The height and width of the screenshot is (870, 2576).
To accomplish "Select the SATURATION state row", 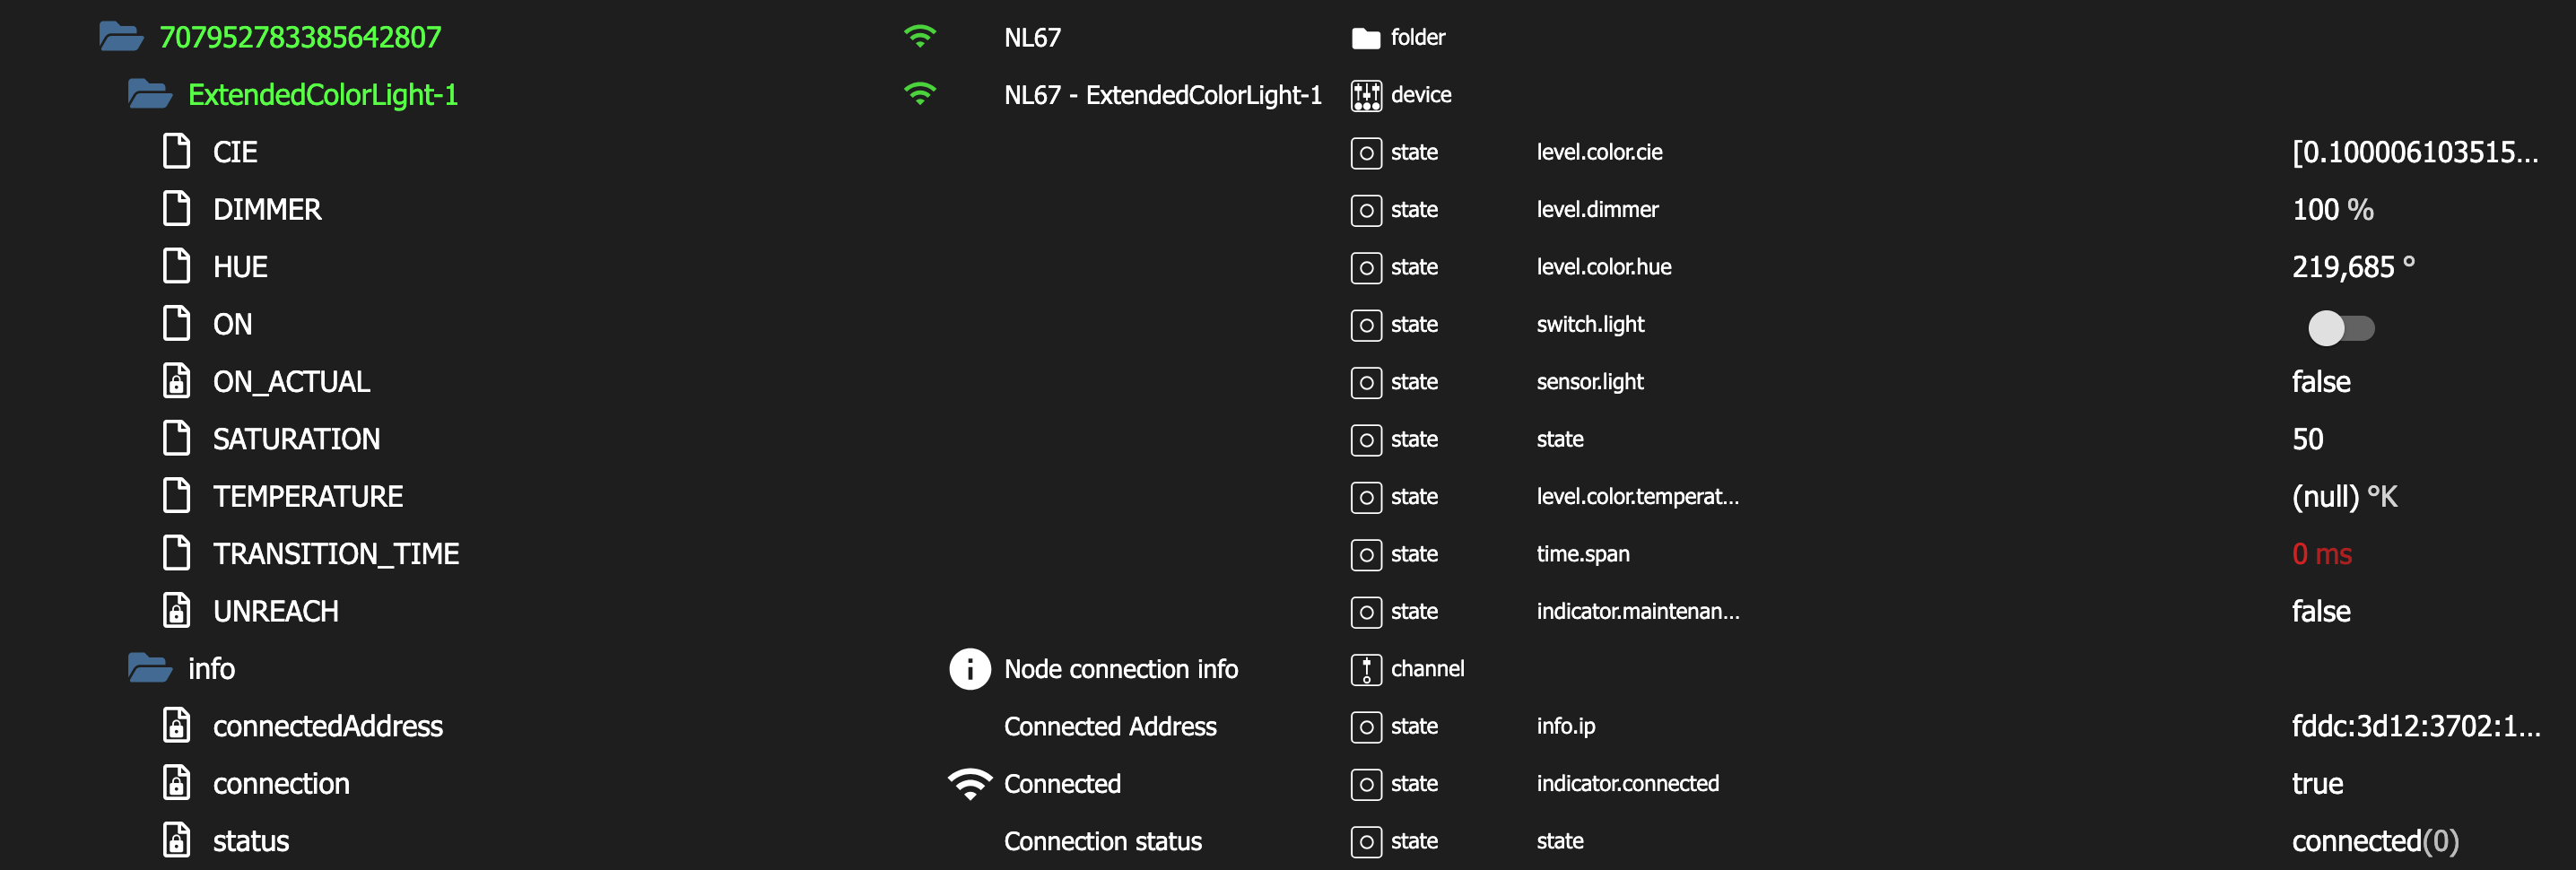I will pyautogui.click(x=296, y=439).
